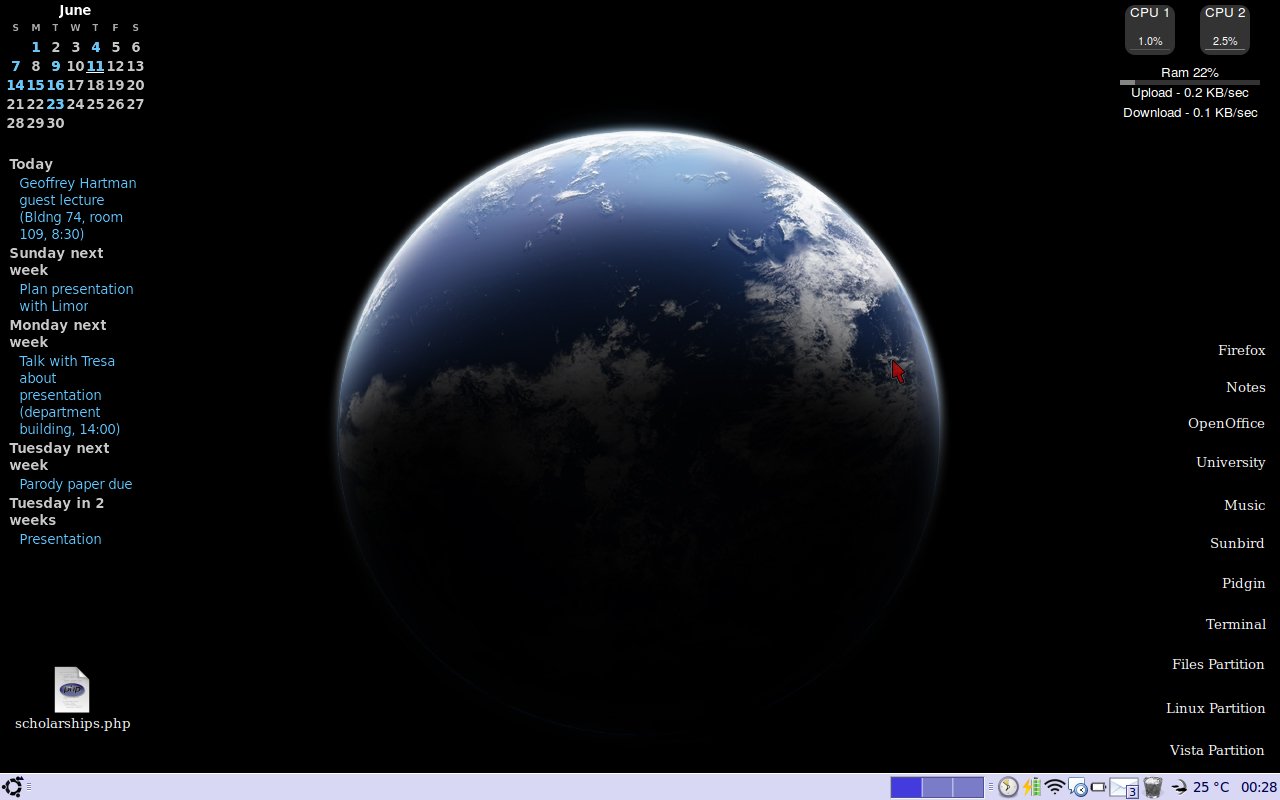Select June 7 in the calendar
The width and height of the screenshot is (1280, 800).
click(x=16, y=66)
